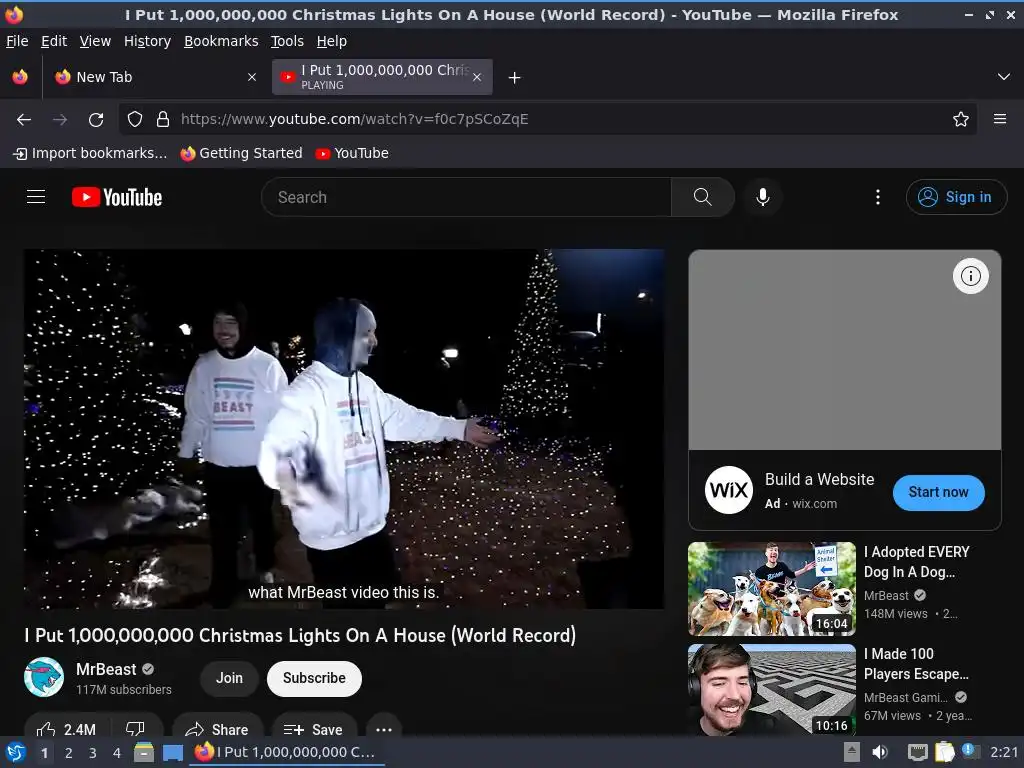Open Firefox View pinned icon
The width and height of the screenshot is (1024, 768).
(20, 77)
